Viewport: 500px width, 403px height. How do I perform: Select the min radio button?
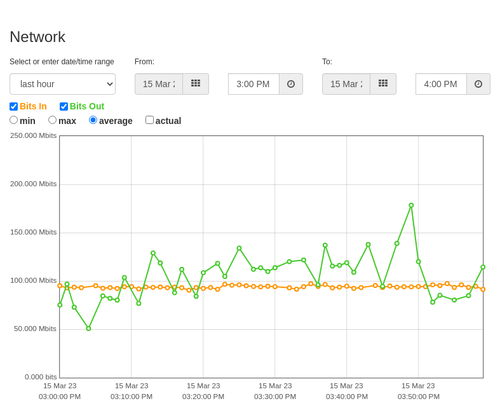point(14,120)
